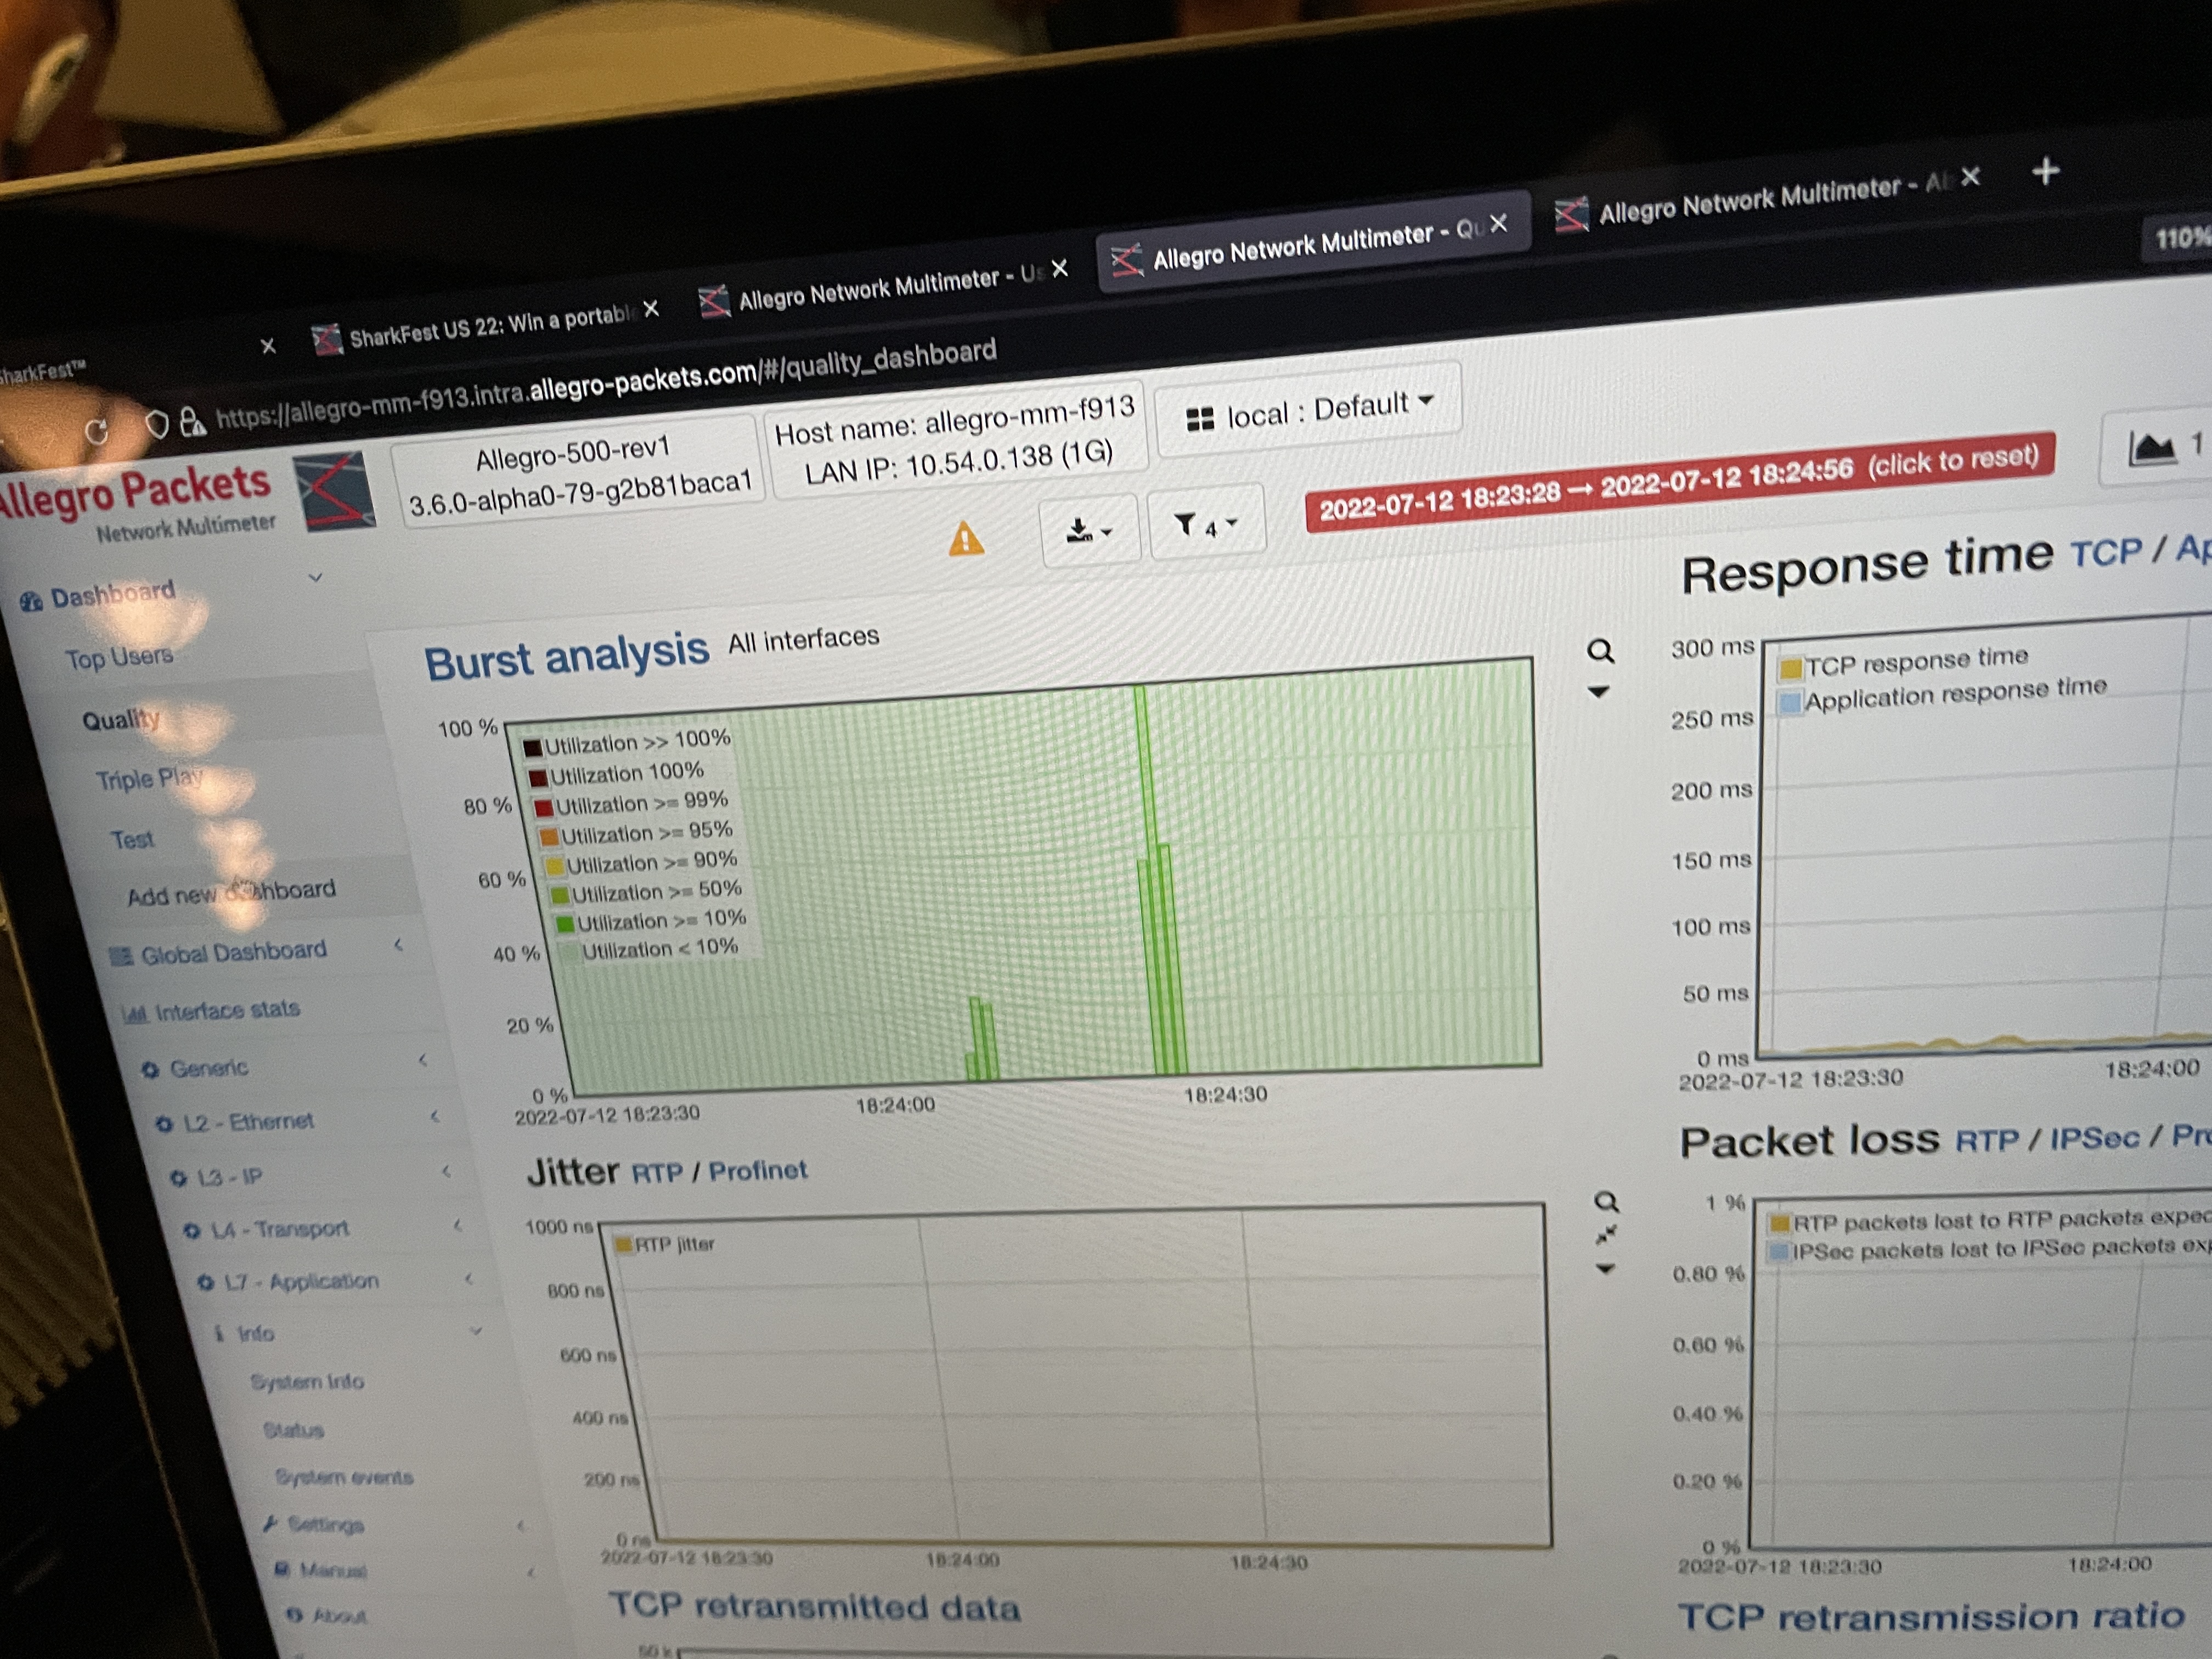Collapse the Dashboard sidebar chevron
This screenshot has width=2212, height=1659.
[315, 577]
